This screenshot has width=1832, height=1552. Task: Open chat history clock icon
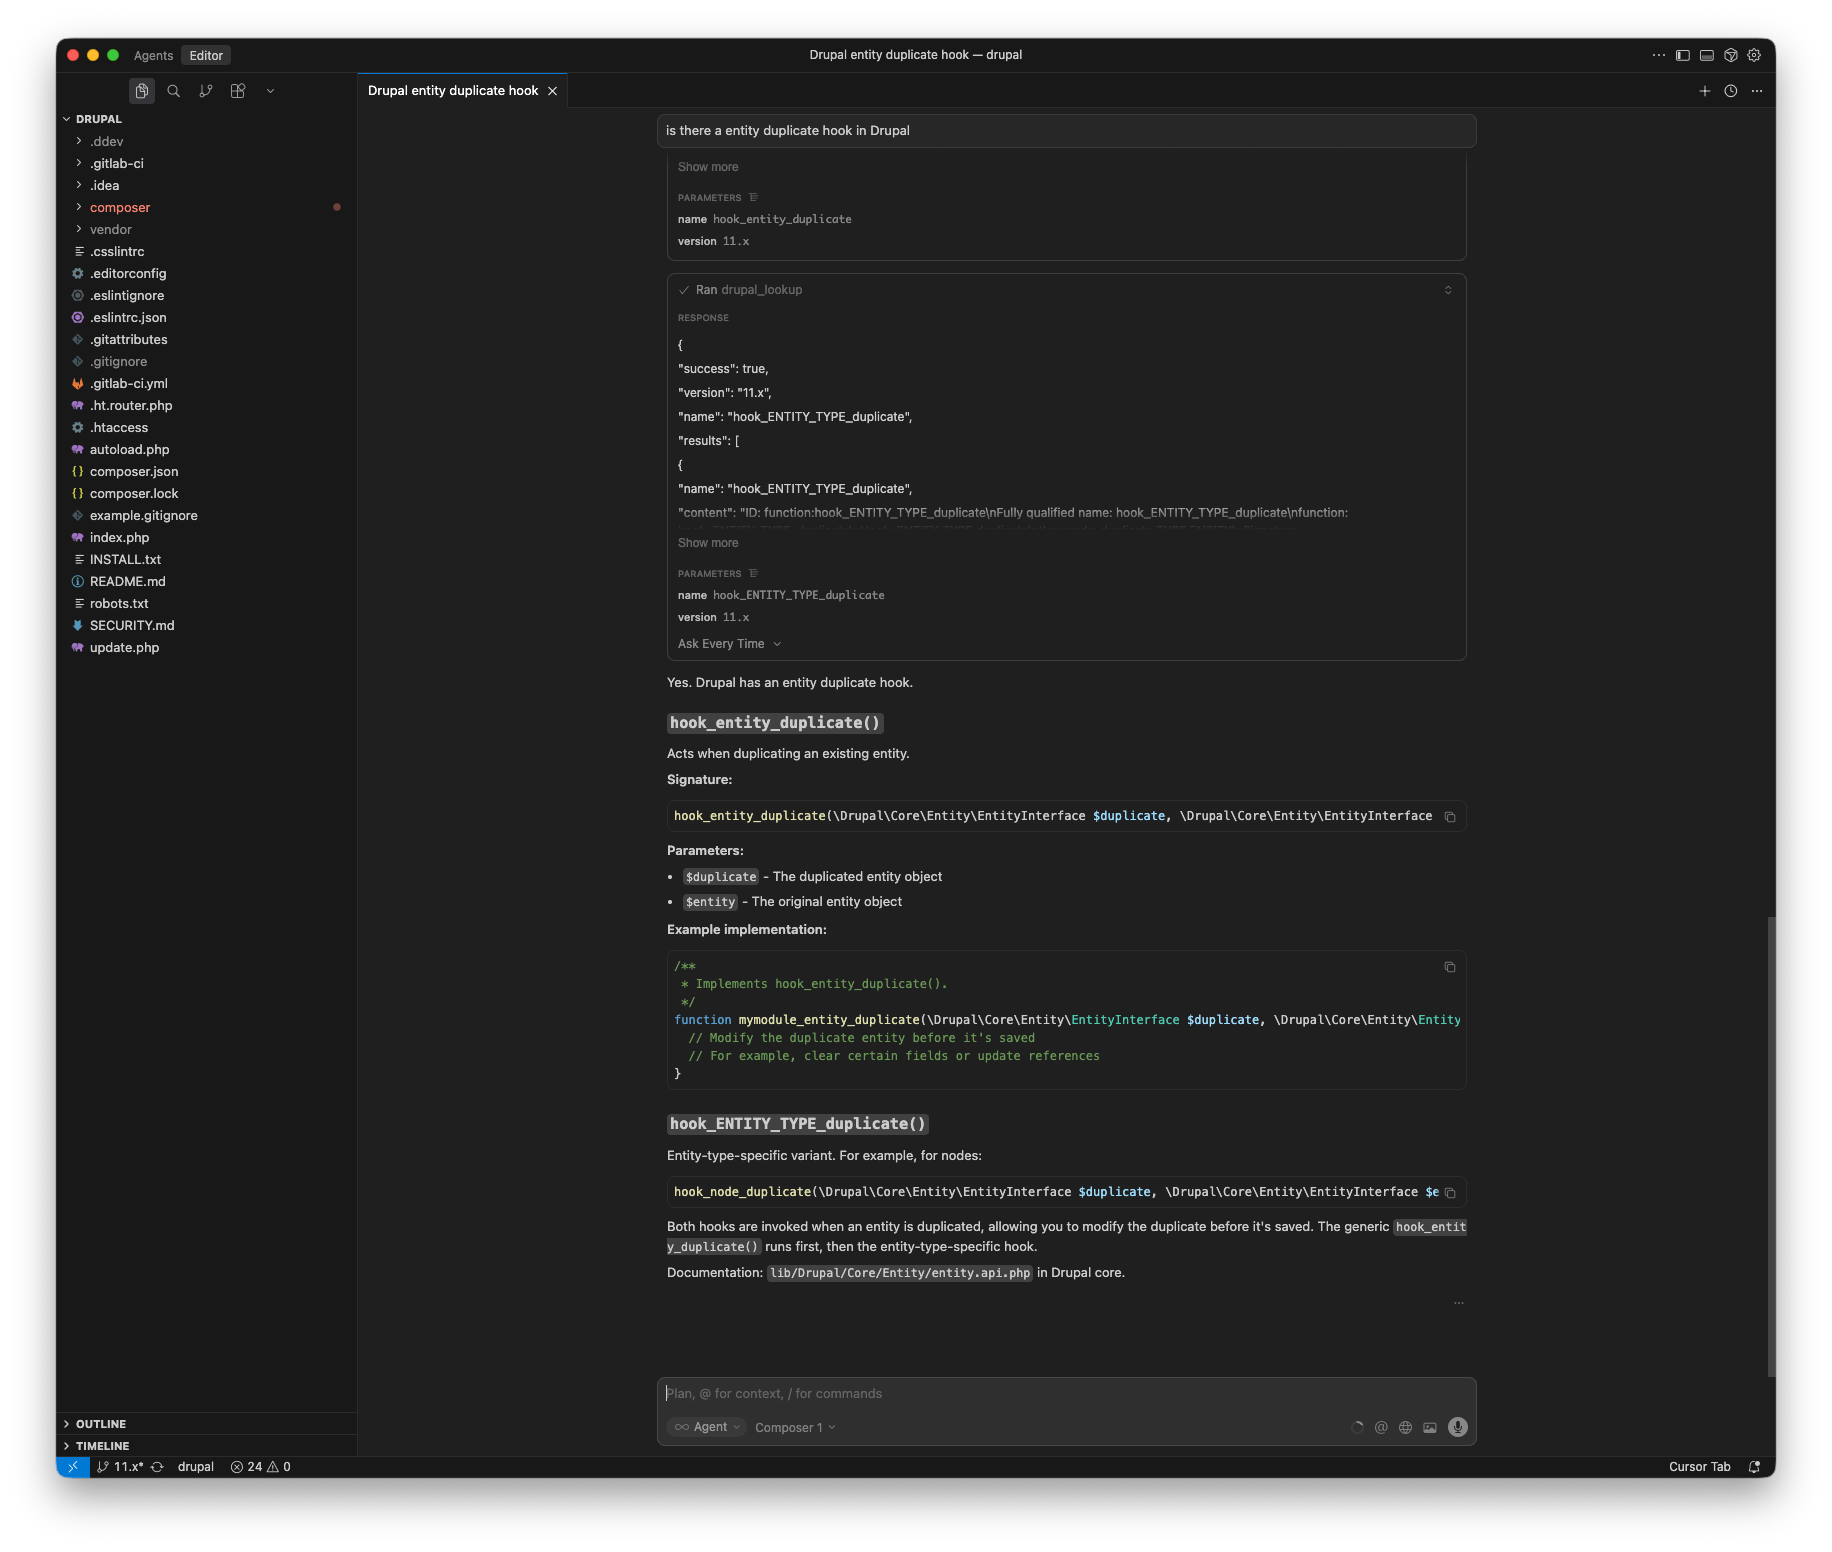point(1731,91)
